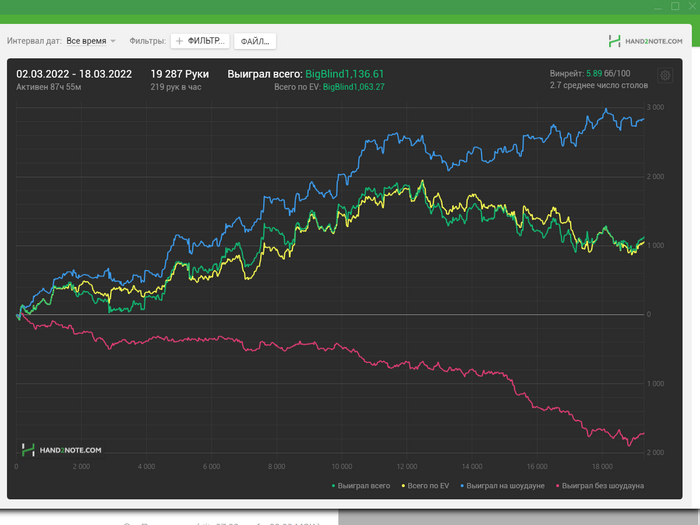This screenshot has width=700, height=525.
Task: Select the 'Интервал дат:' label
Action: 34,41
